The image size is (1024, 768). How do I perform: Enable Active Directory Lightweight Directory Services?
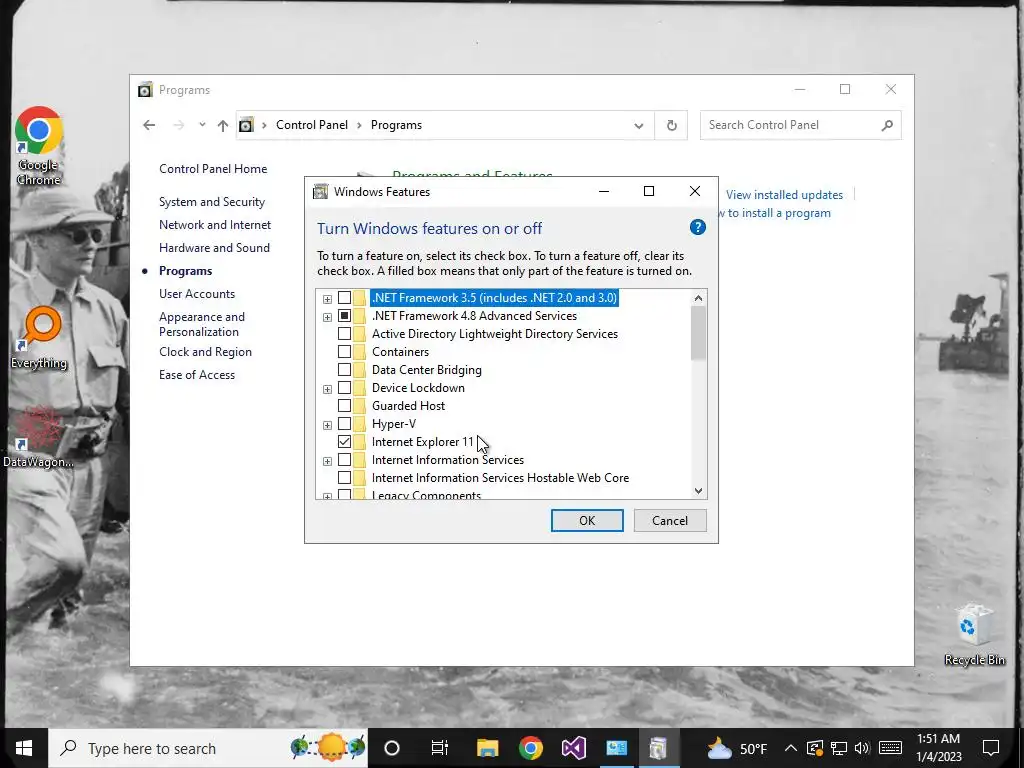(x=344, y=334)
